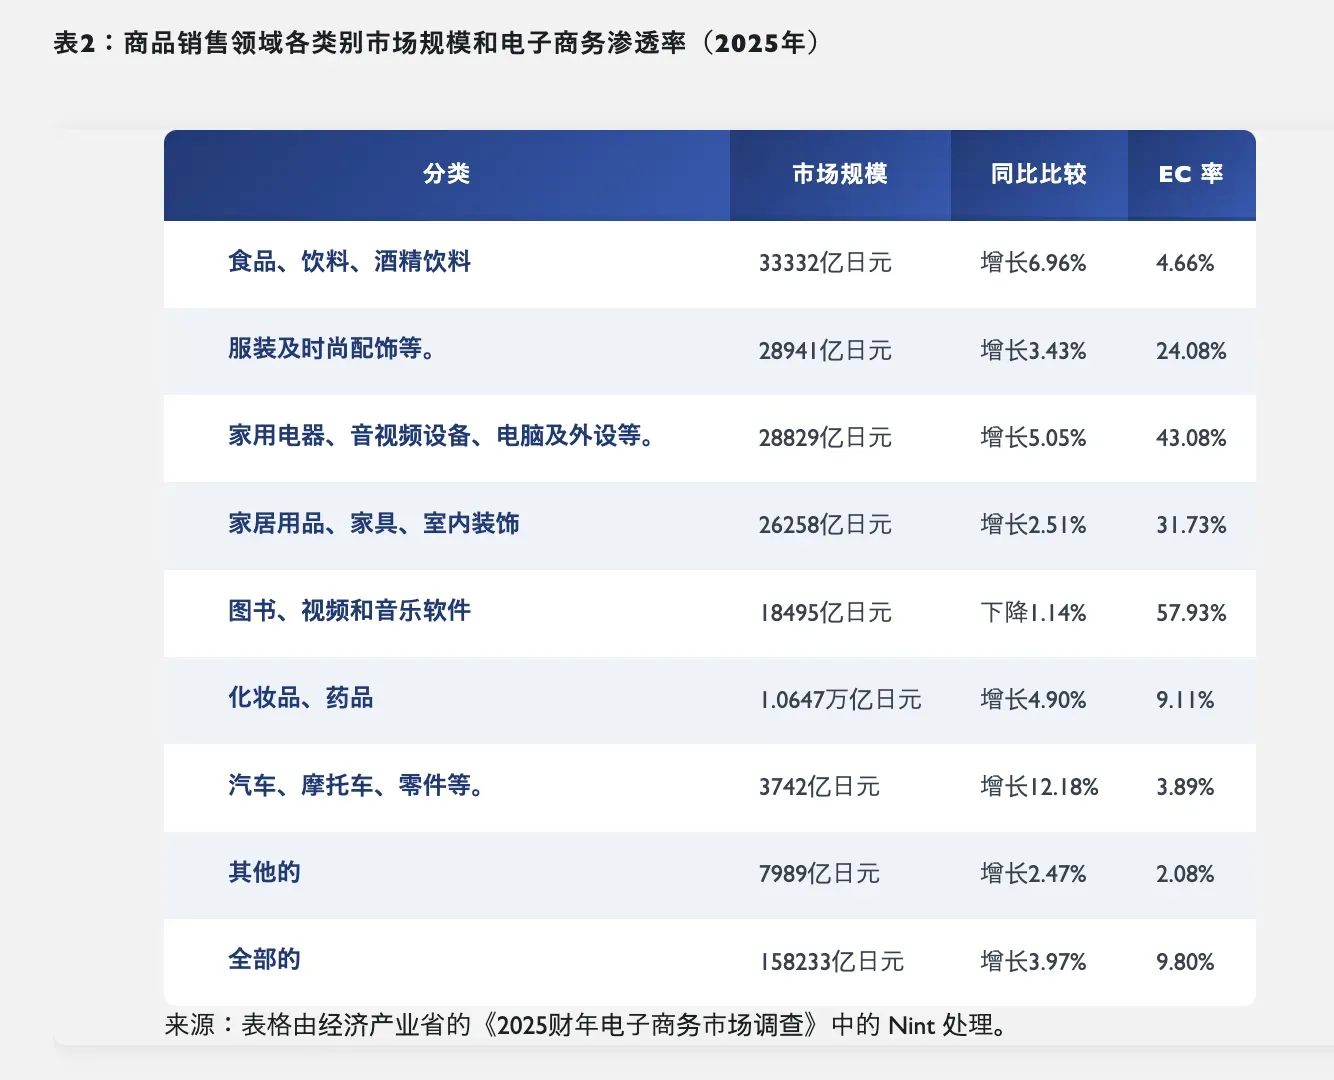Click the EC rate "24.08%"
This screenshot has height=1080, width=1334.
[1191, 351]
